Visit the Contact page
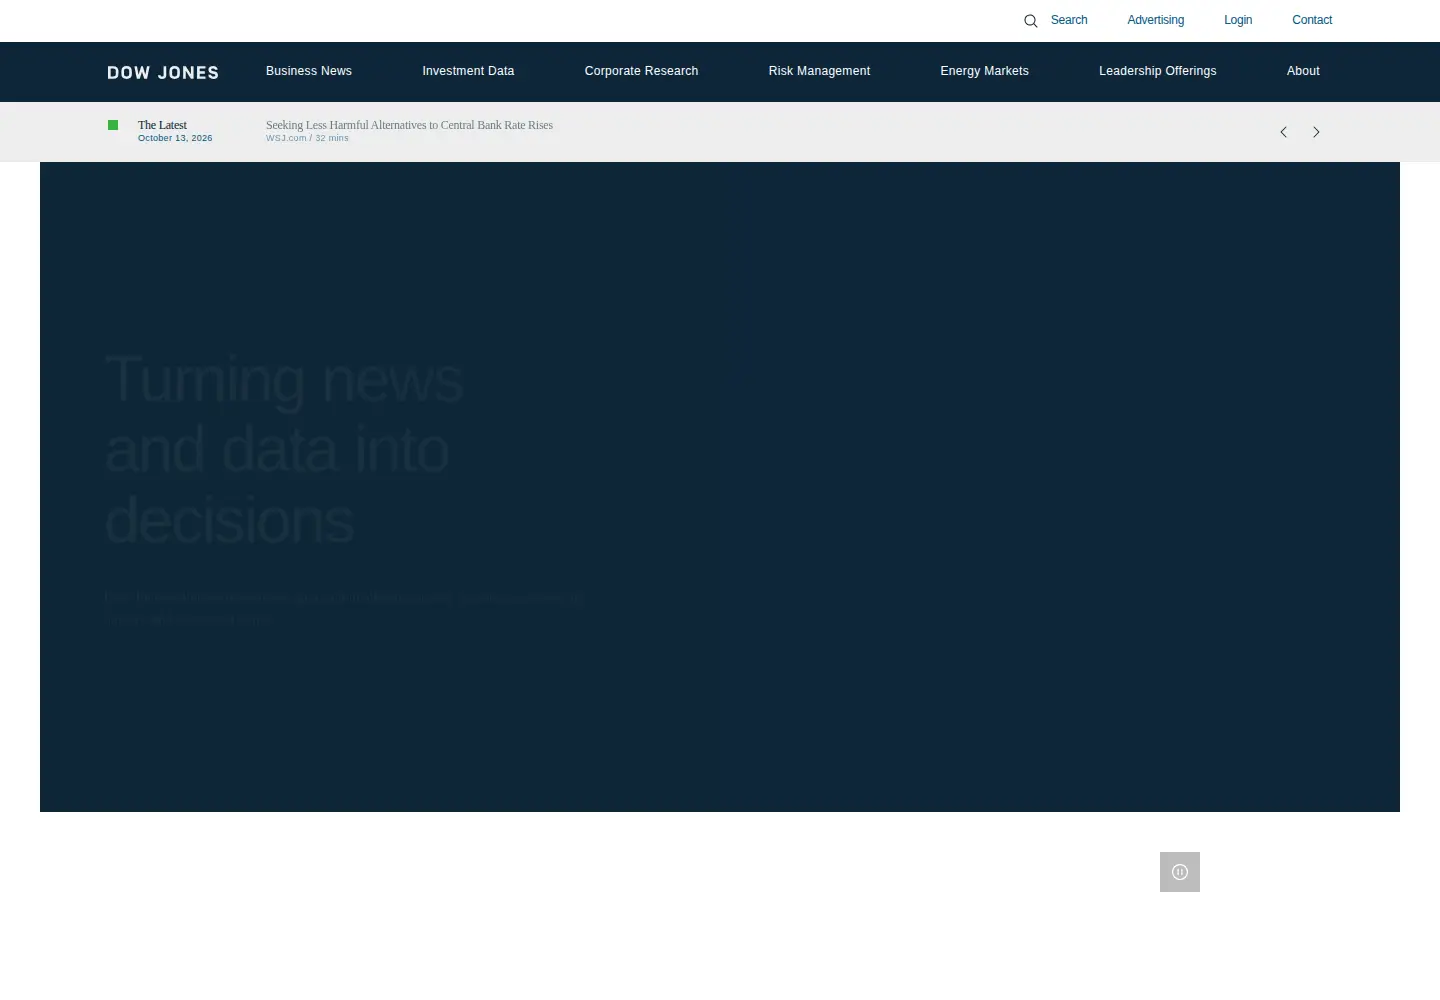The width and height of the screenshot is (1440, 1000). (1312, 20)
